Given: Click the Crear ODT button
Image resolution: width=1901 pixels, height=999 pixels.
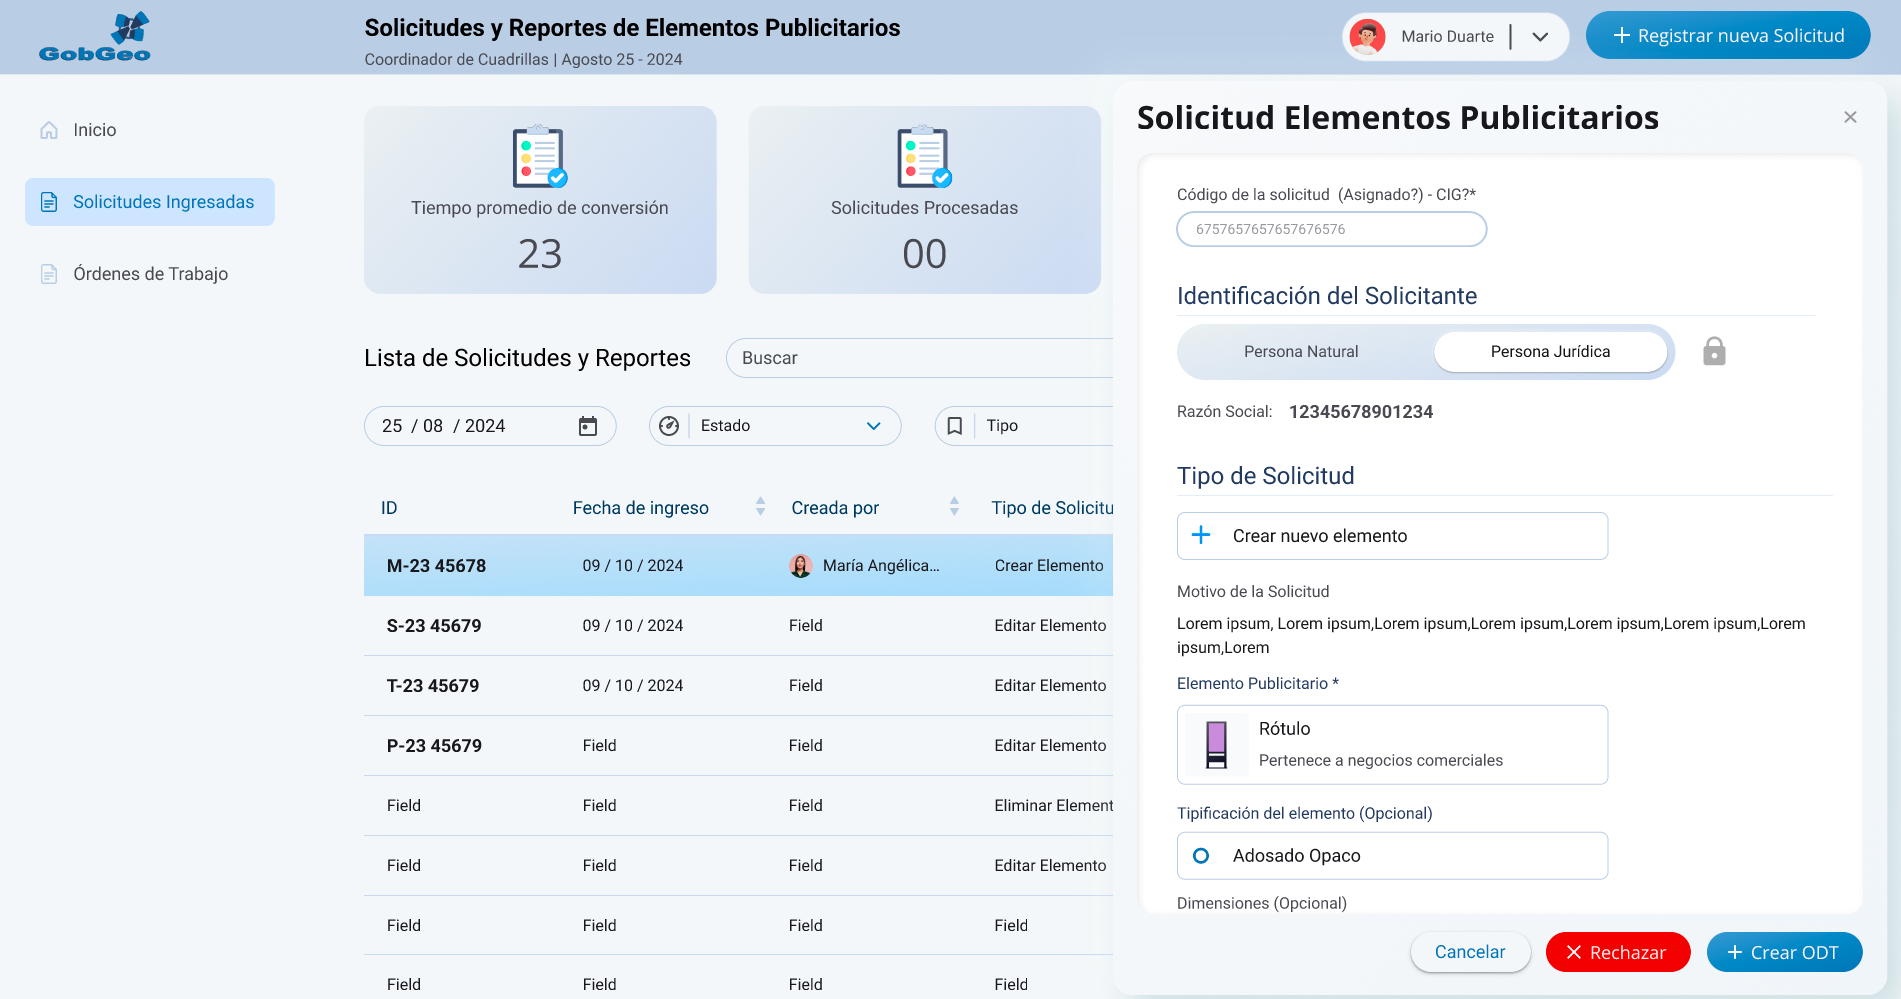Looking at the screenshot, I should pyautogui.click(x=1783, y=952).
